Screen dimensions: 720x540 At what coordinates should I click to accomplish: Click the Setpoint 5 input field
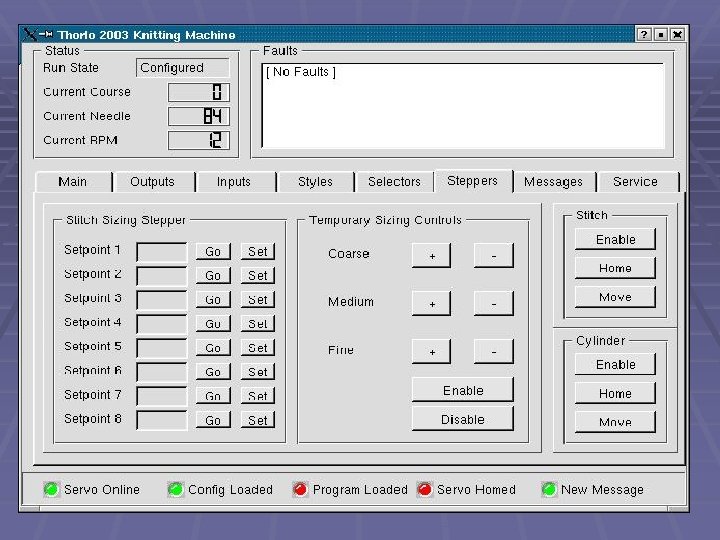[162, 349]
